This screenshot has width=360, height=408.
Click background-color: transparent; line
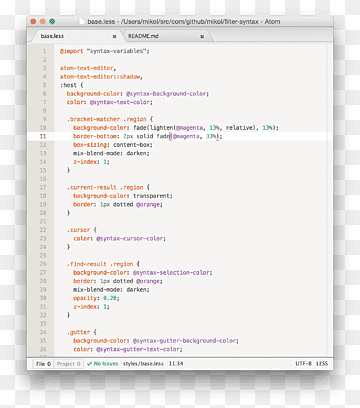[x=123, y=196]
